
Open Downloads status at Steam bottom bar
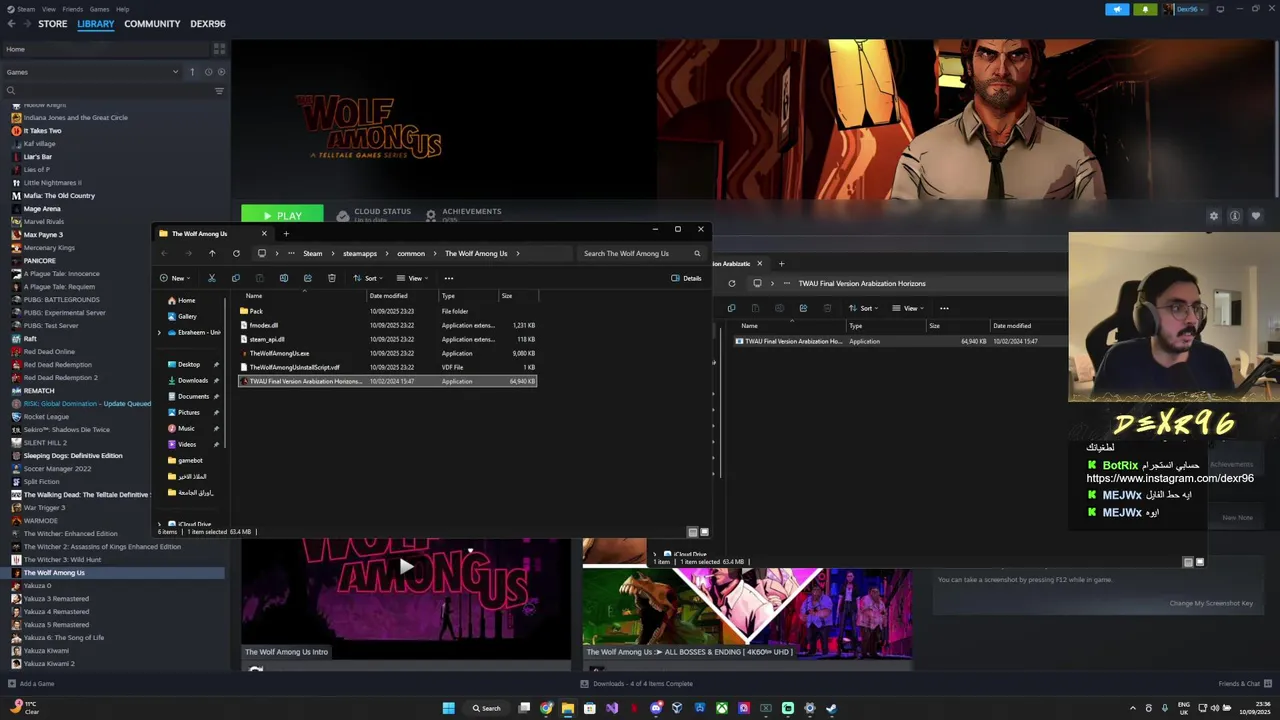tap(637, 684)
